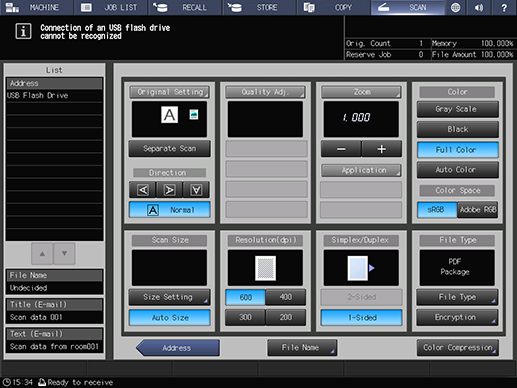Open the Encryption settings
This screenshot has width=517, height=388.
point(457,317)
